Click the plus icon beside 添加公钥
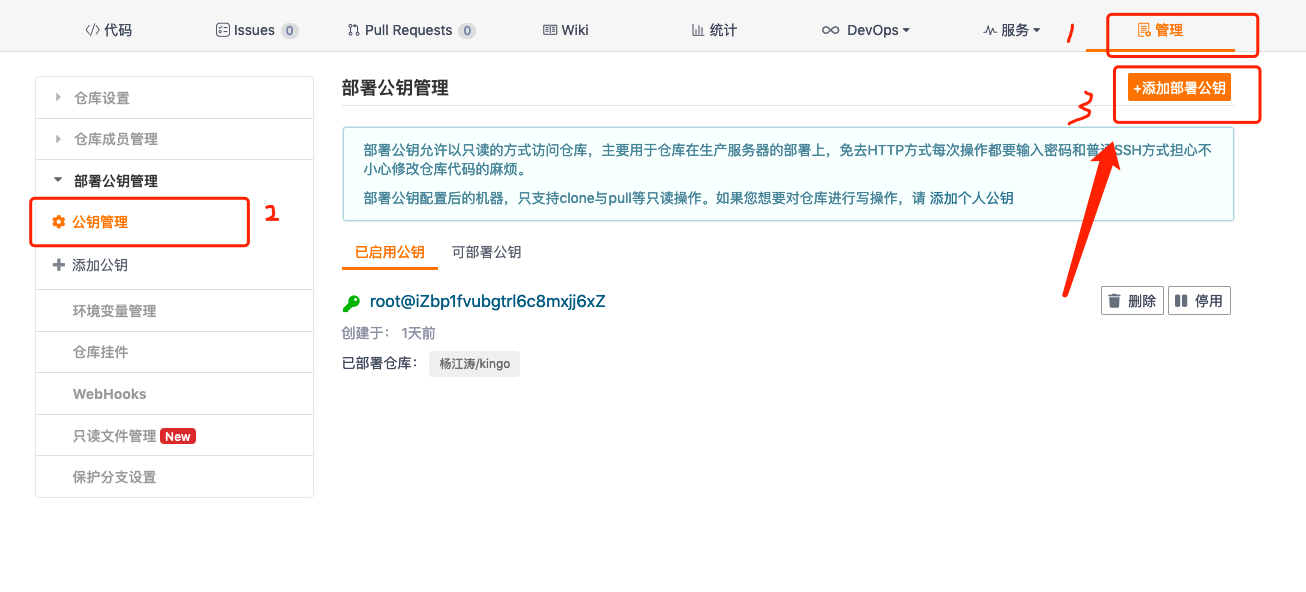The image size is (1306, 592). click(x=58, y=265)
